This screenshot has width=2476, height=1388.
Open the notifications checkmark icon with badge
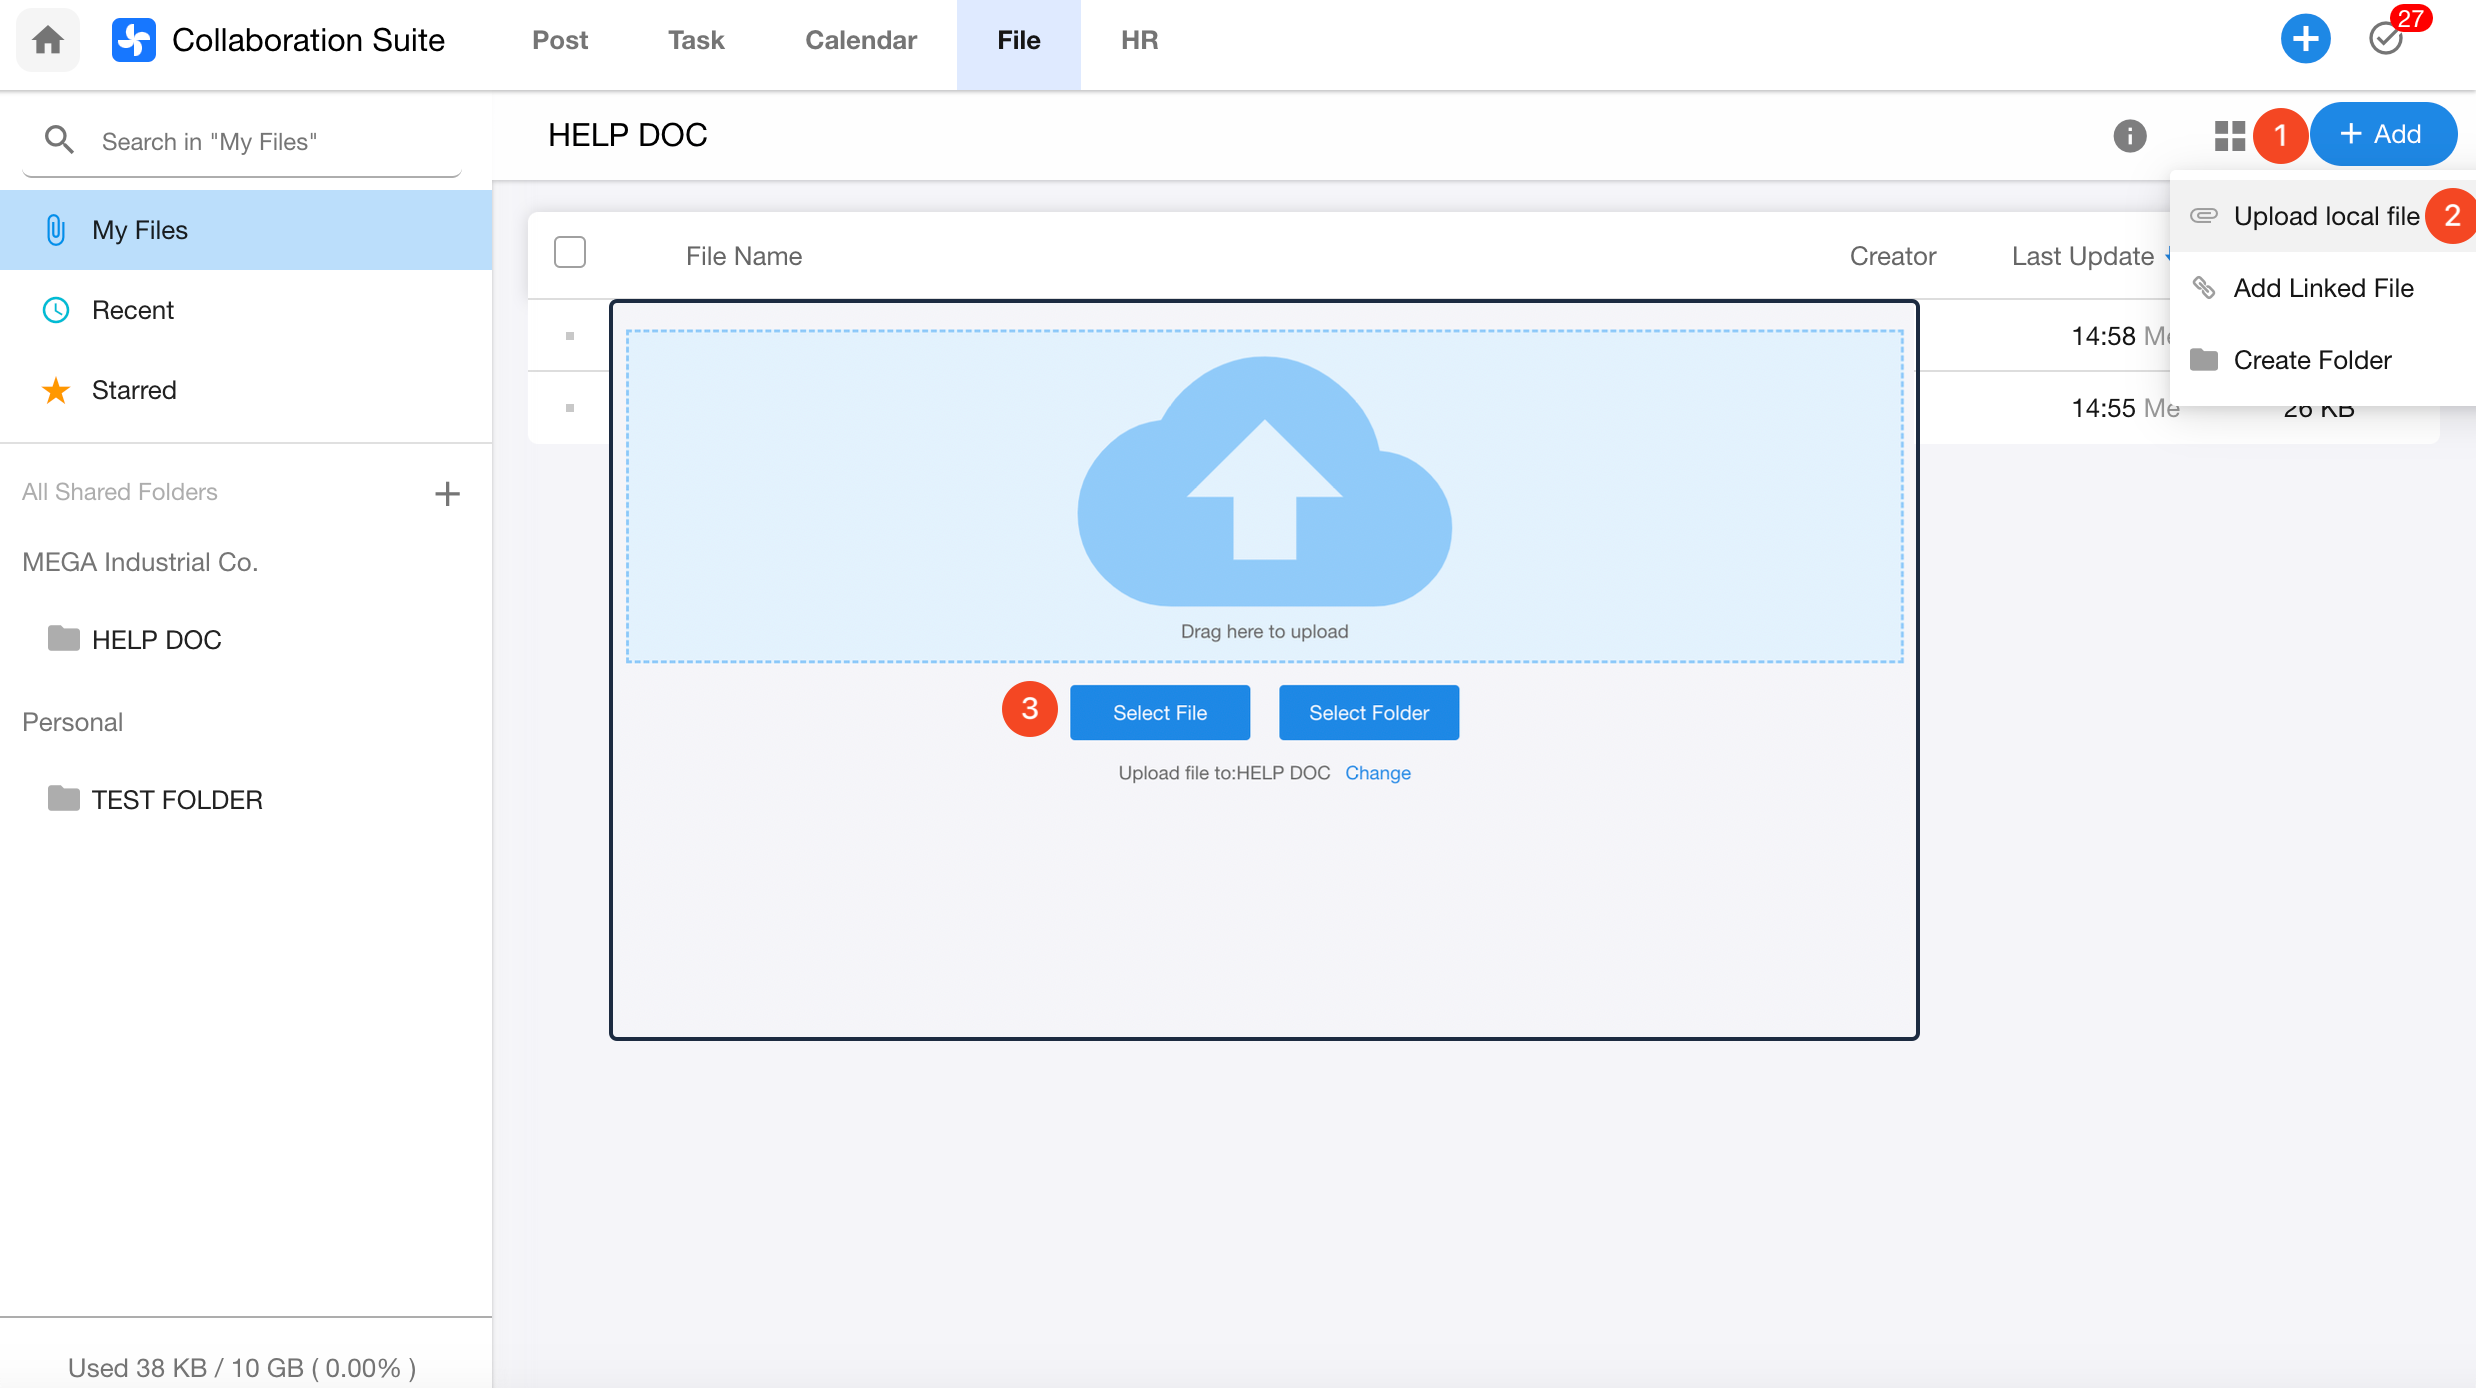pos(2387,39)
